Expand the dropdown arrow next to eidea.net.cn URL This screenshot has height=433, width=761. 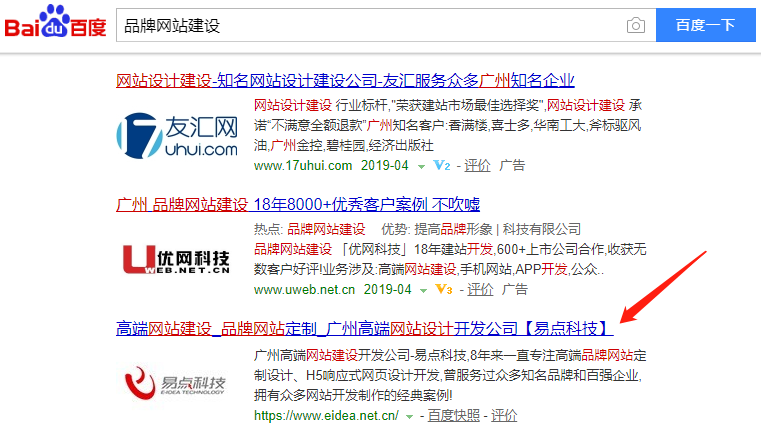pos(410,416)
